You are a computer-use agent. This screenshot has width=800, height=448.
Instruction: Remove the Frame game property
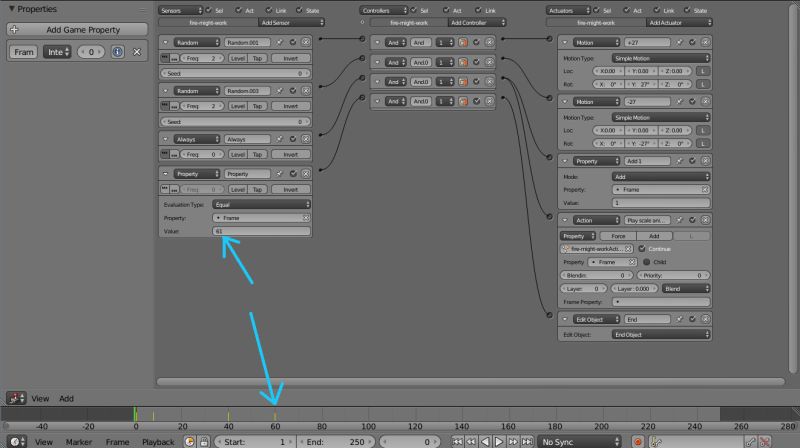[x=137, y=52]
